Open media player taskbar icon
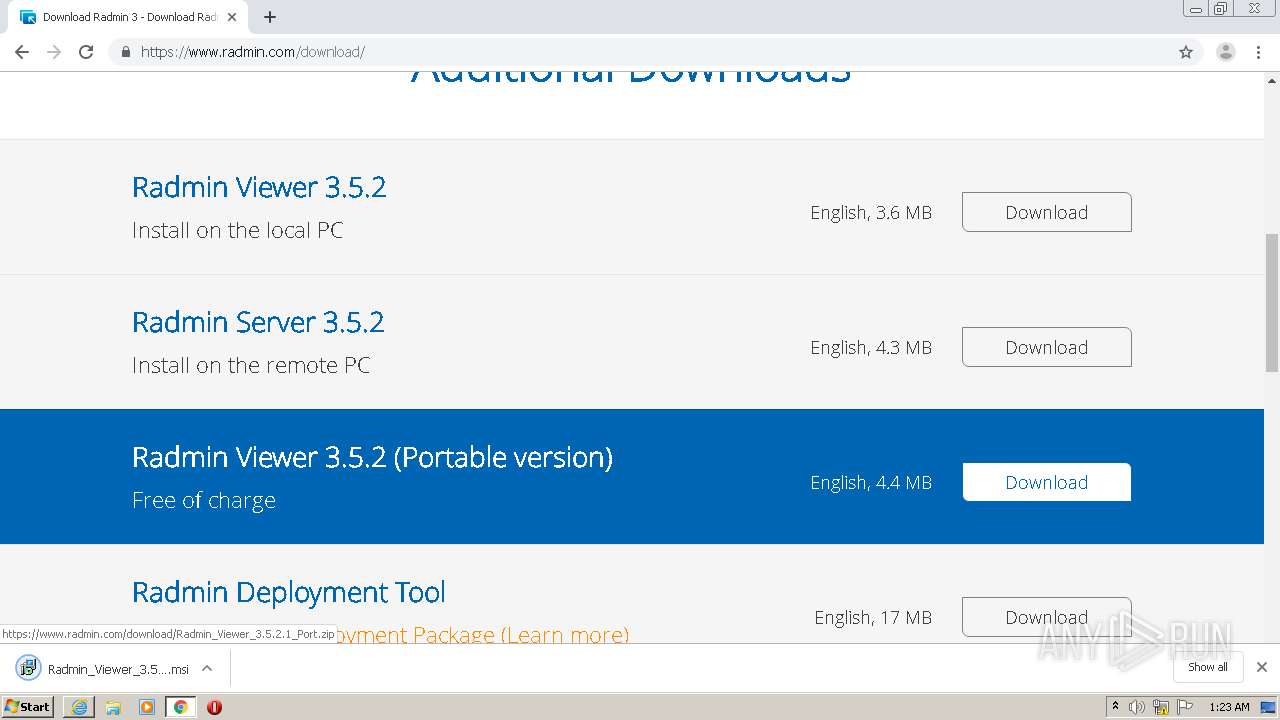 coord(147,707)
